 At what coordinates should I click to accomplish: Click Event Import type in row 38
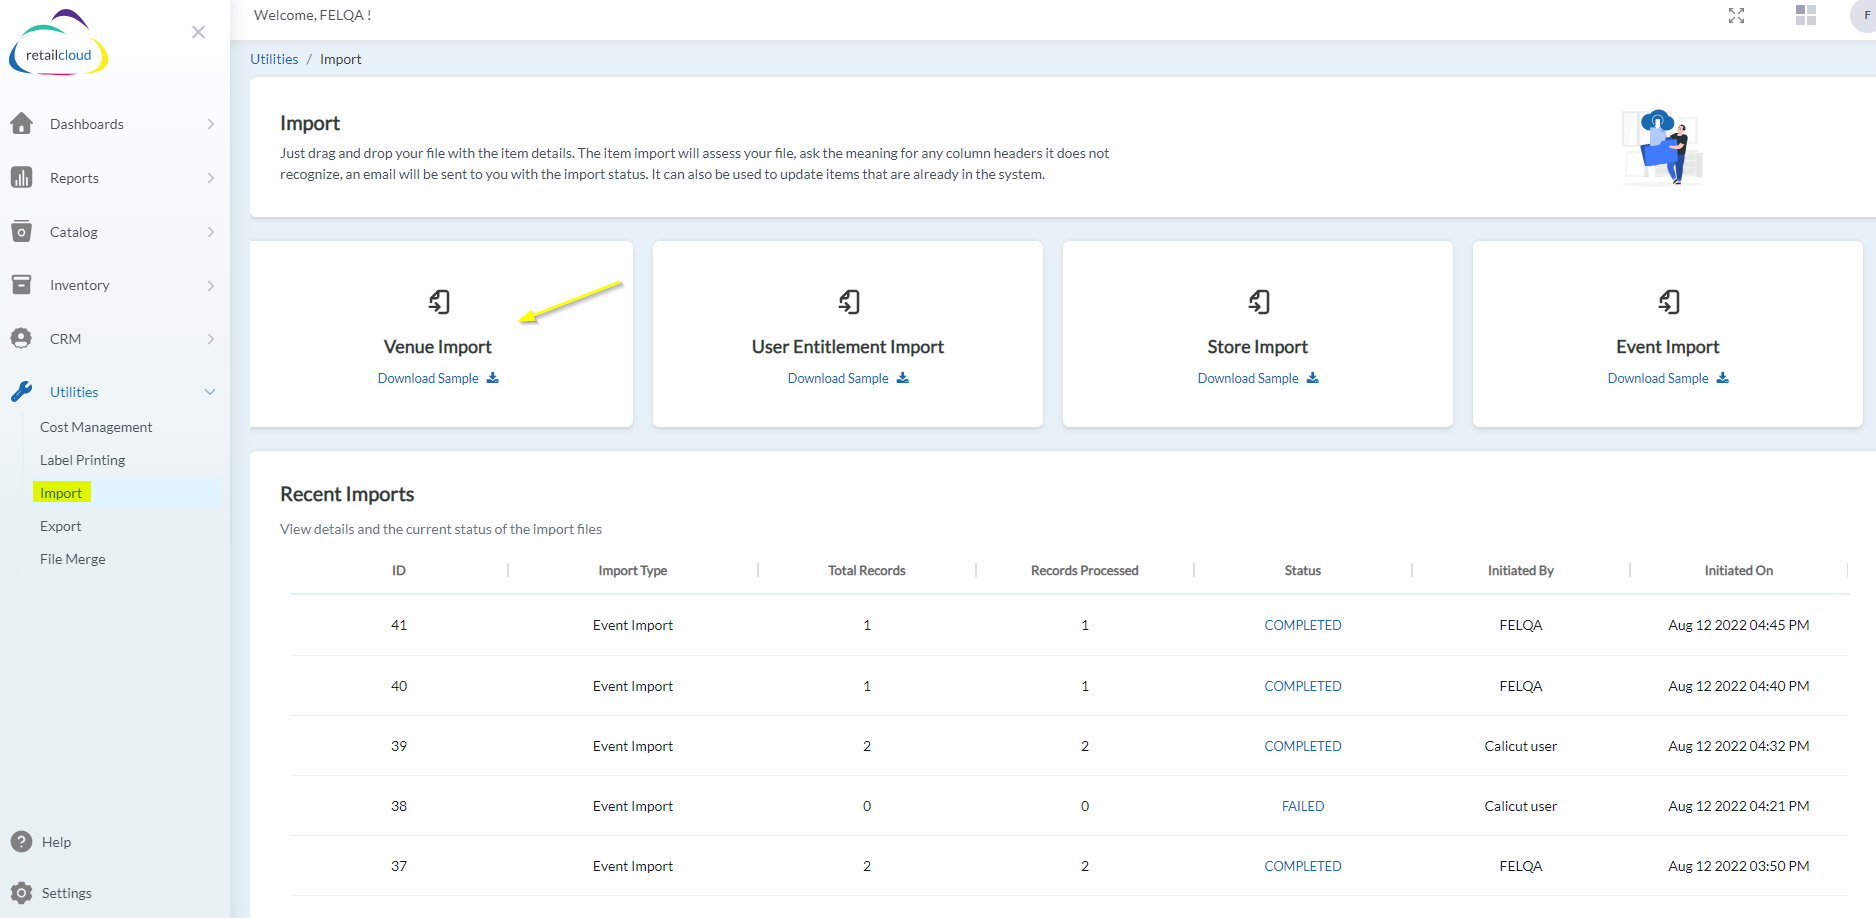(x=632, y=806)
